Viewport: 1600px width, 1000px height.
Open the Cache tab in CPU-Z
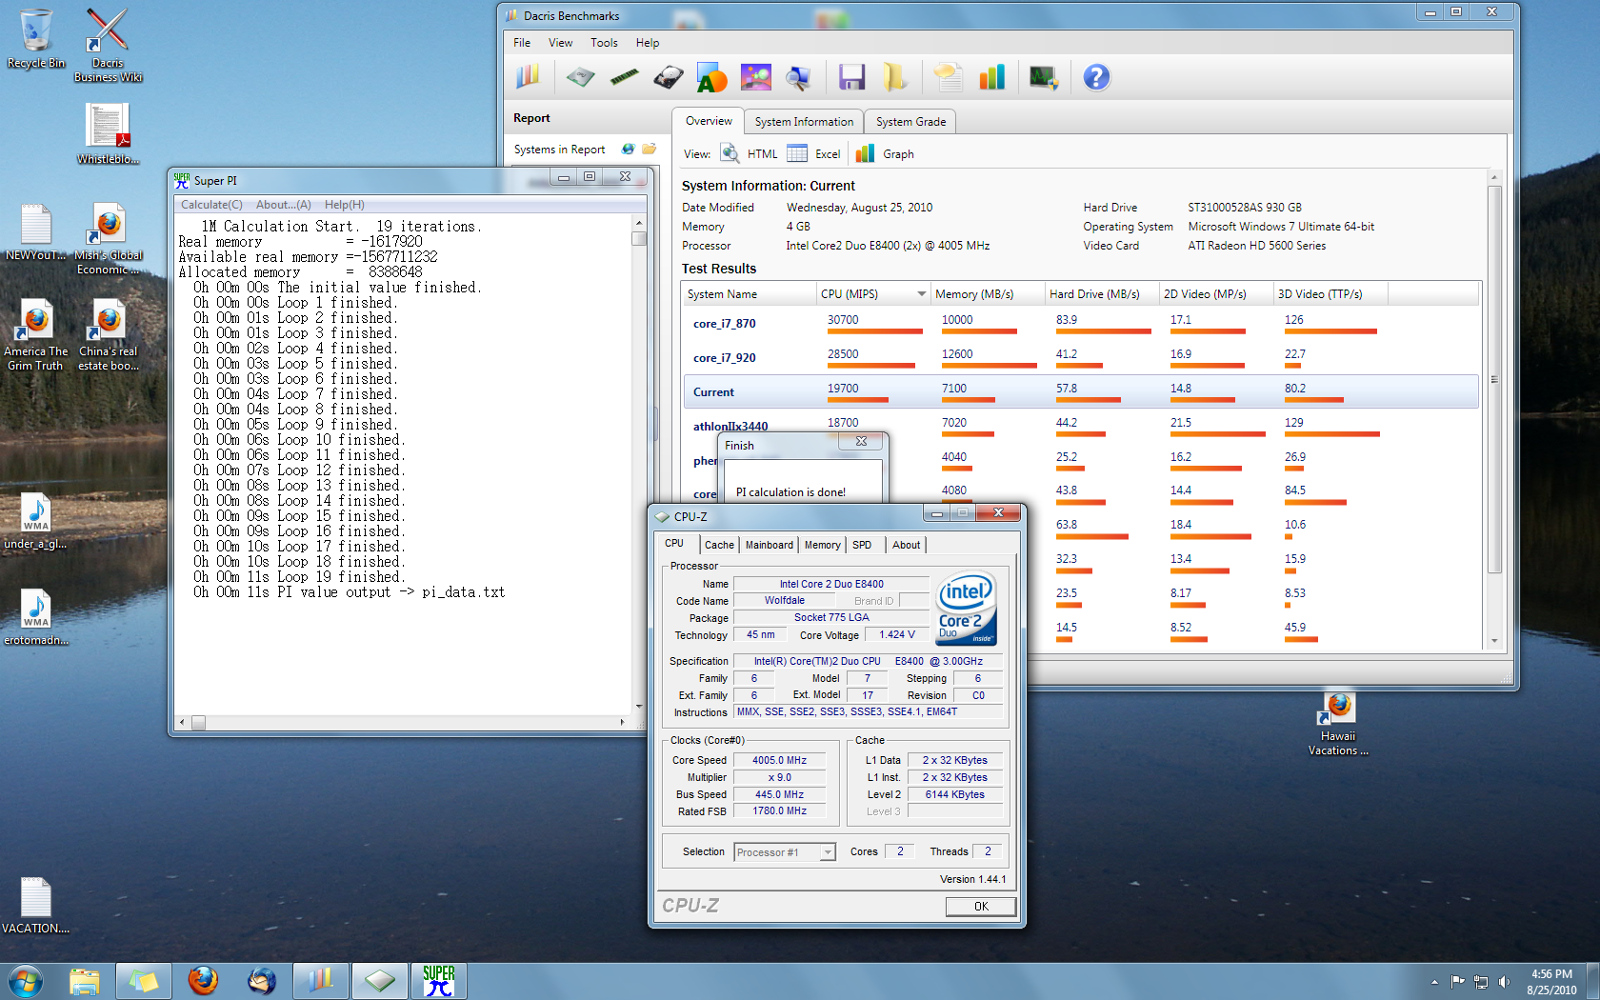pyautogui.click(x=719, y=545)
